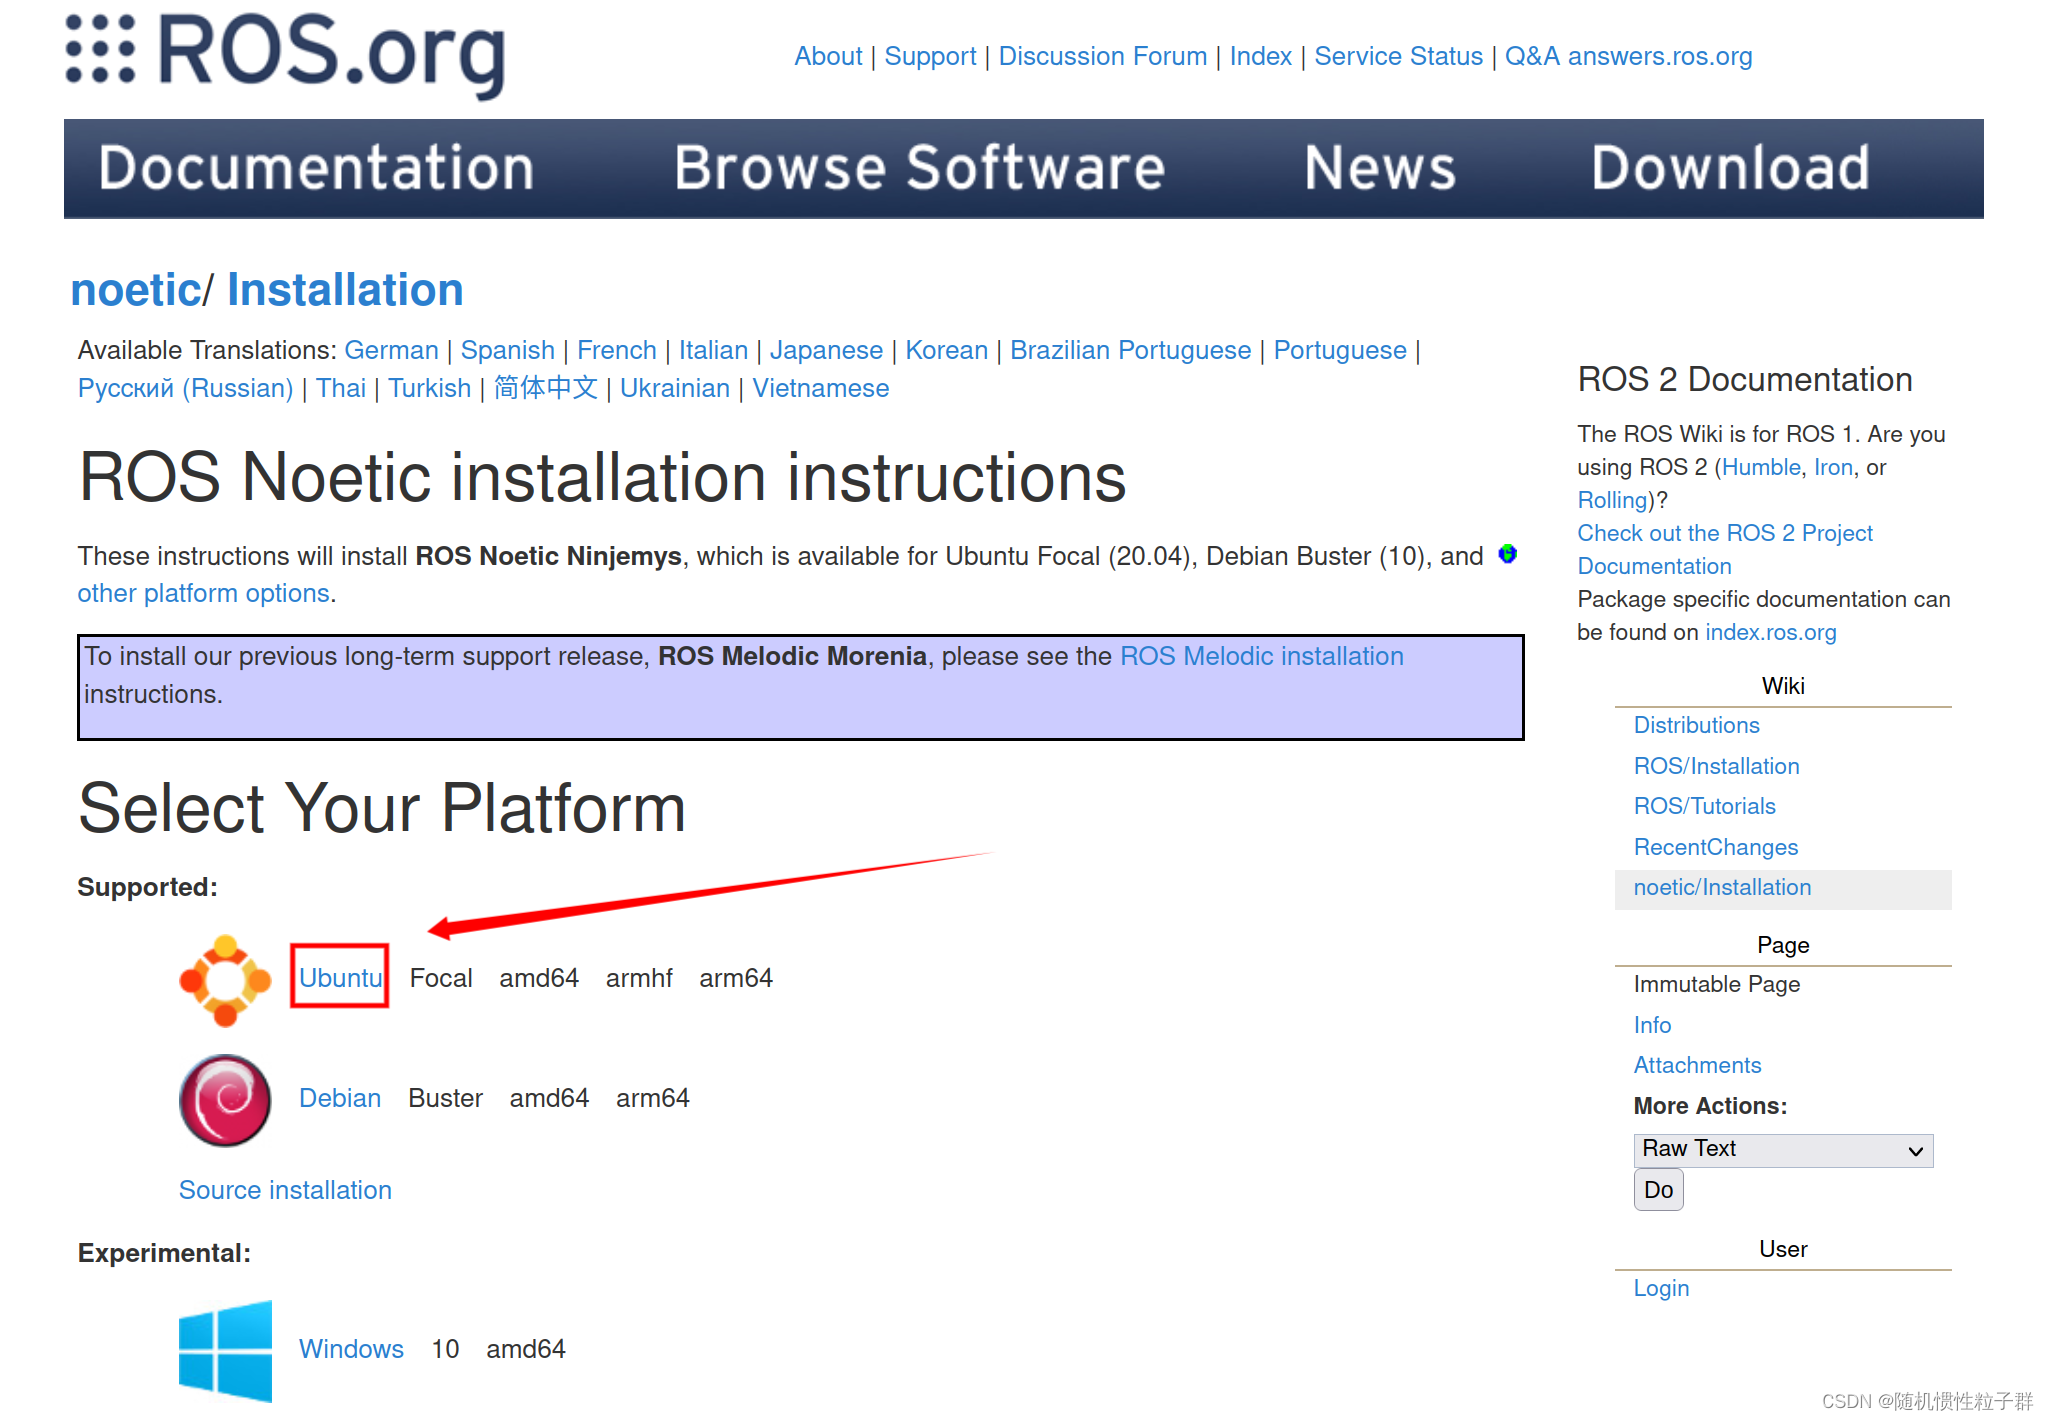Click the noetic breadcrumb heading link
The height and width of the screenshot is (1420, 2049).
pyautogui.click(x=136, y=290)
